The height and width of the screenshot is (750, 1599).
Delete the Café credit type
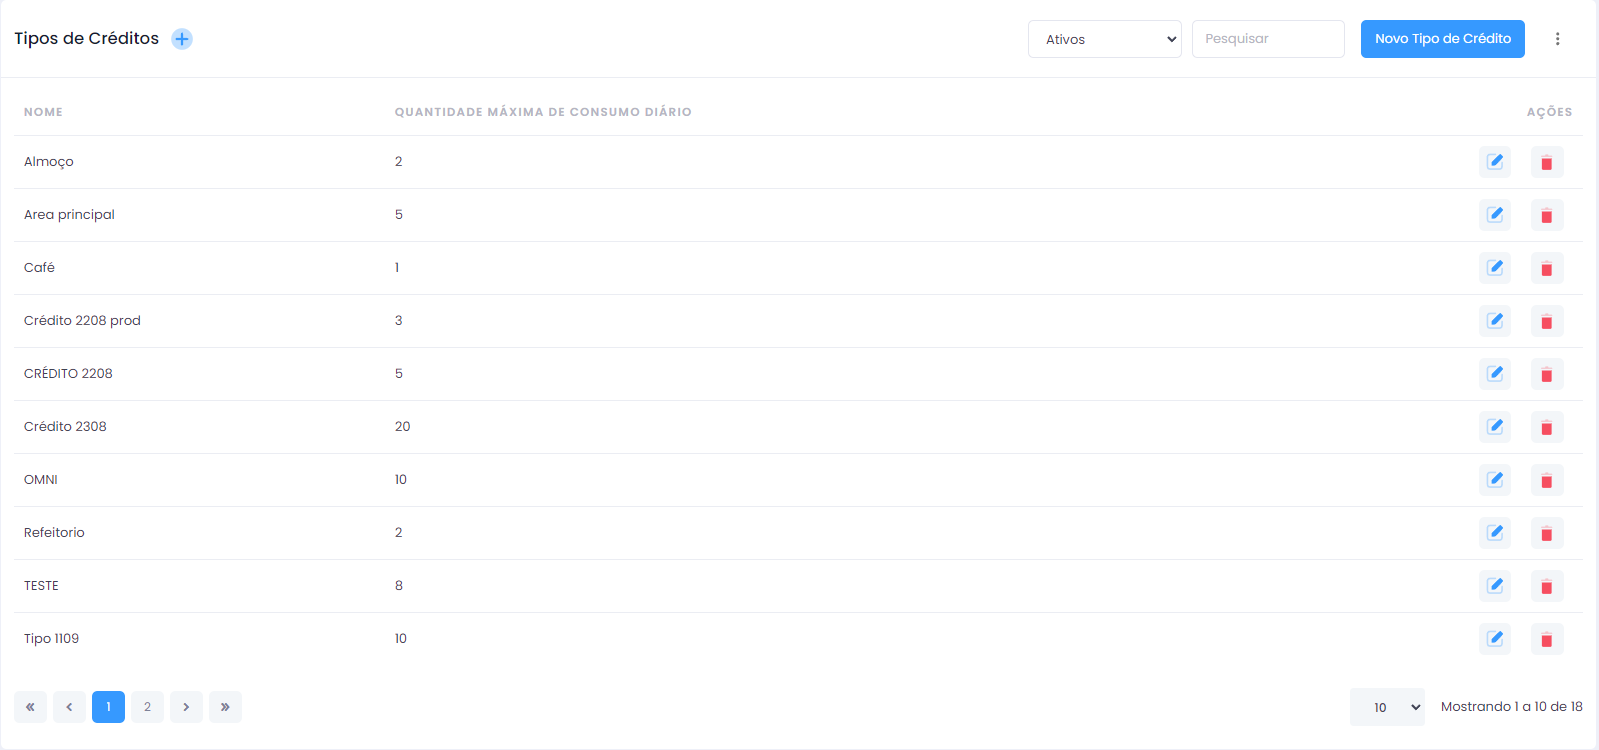click(x=1547, y=268)
